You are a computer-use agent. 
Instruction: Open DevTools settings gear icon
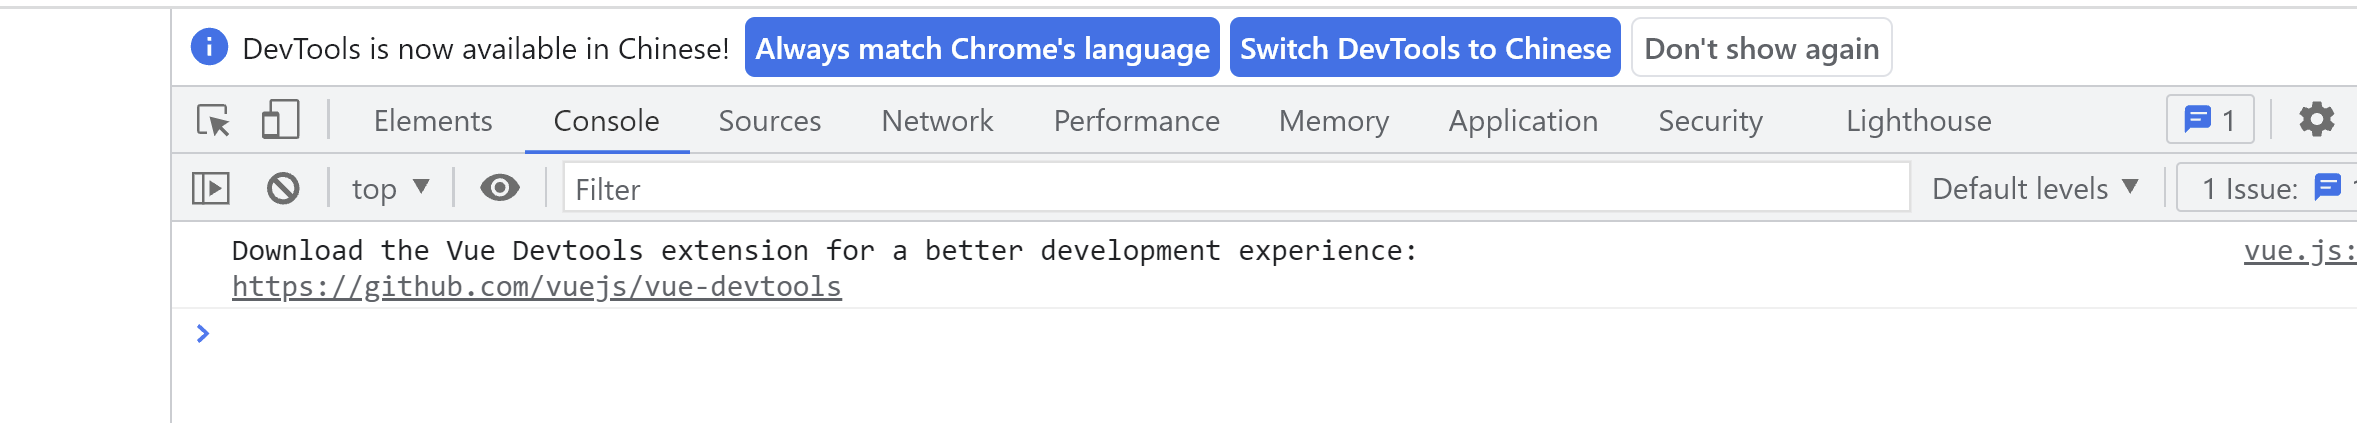click(x=2316, y=120)
